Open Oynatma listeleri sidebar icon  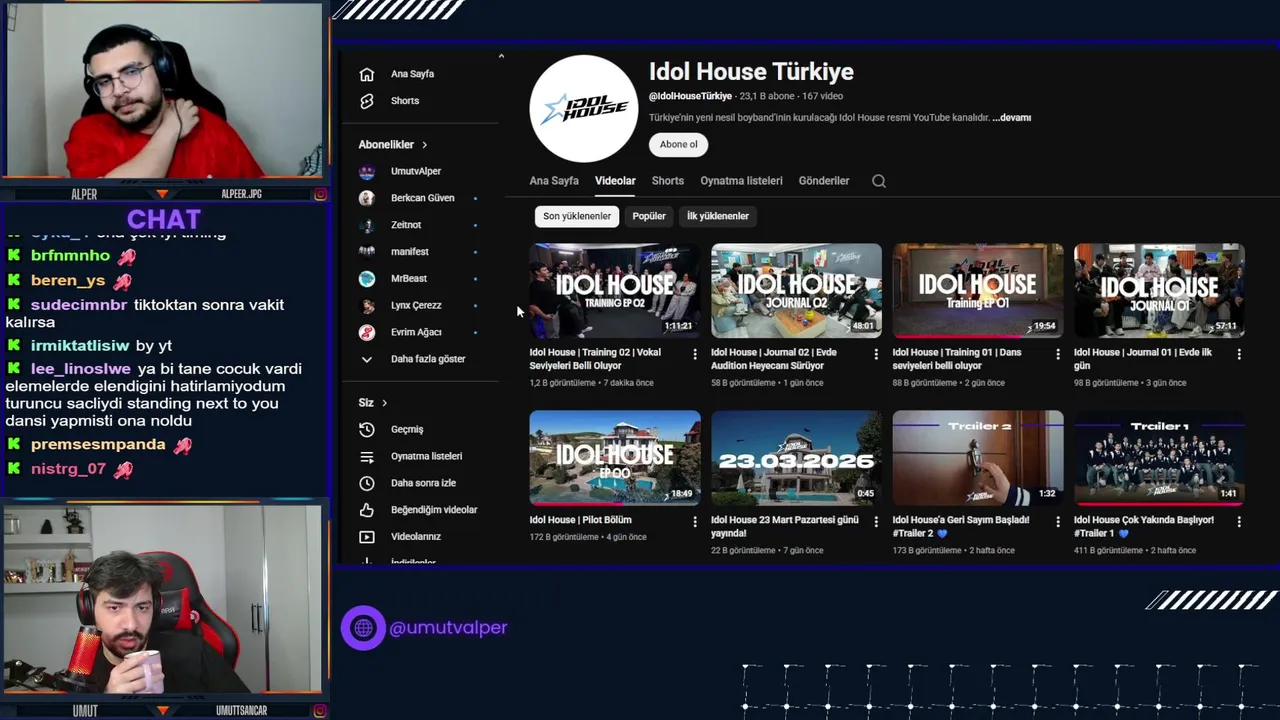tap(367, 456)
